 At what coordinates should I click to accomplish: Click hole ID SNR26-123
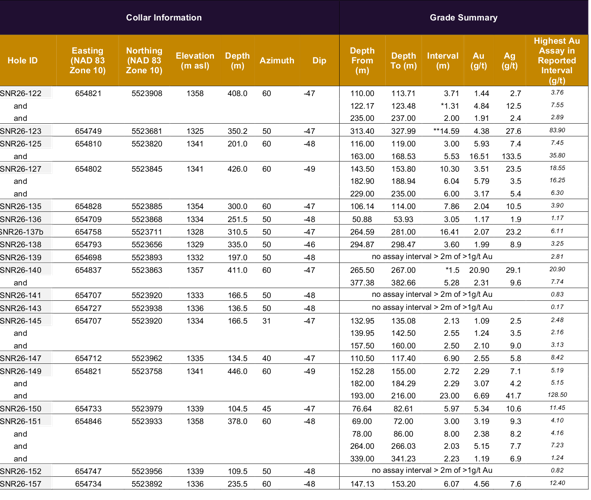click(21, 131)
